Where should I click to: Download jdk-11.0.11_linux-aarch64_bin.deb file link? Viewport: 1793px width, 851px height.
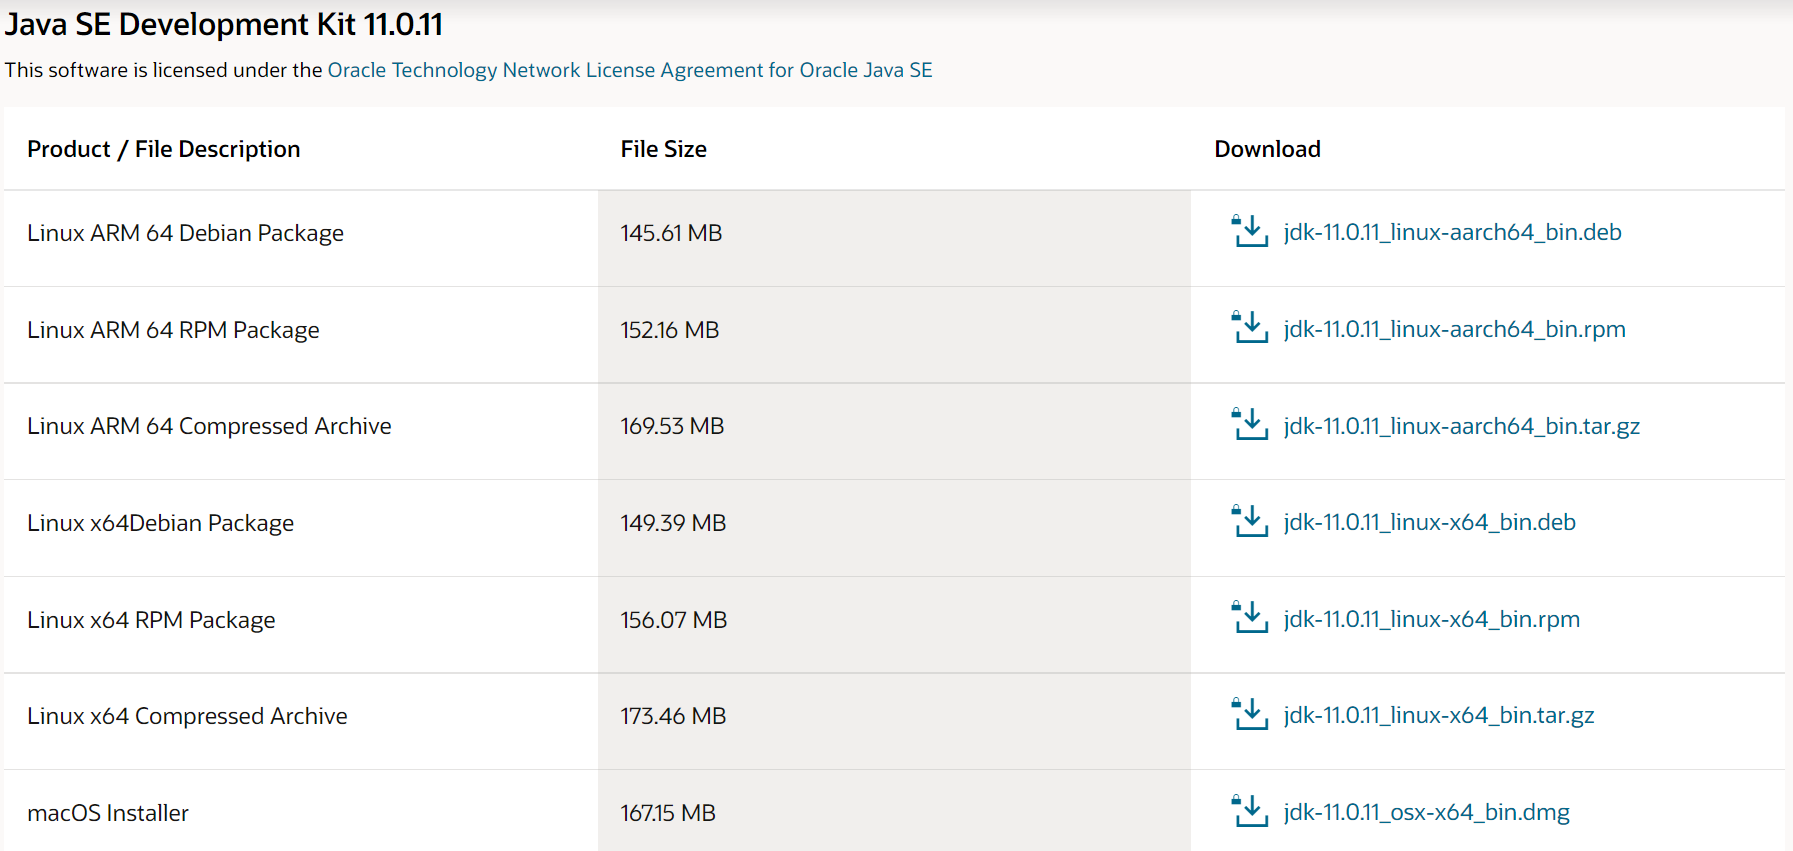point(1453,232)
